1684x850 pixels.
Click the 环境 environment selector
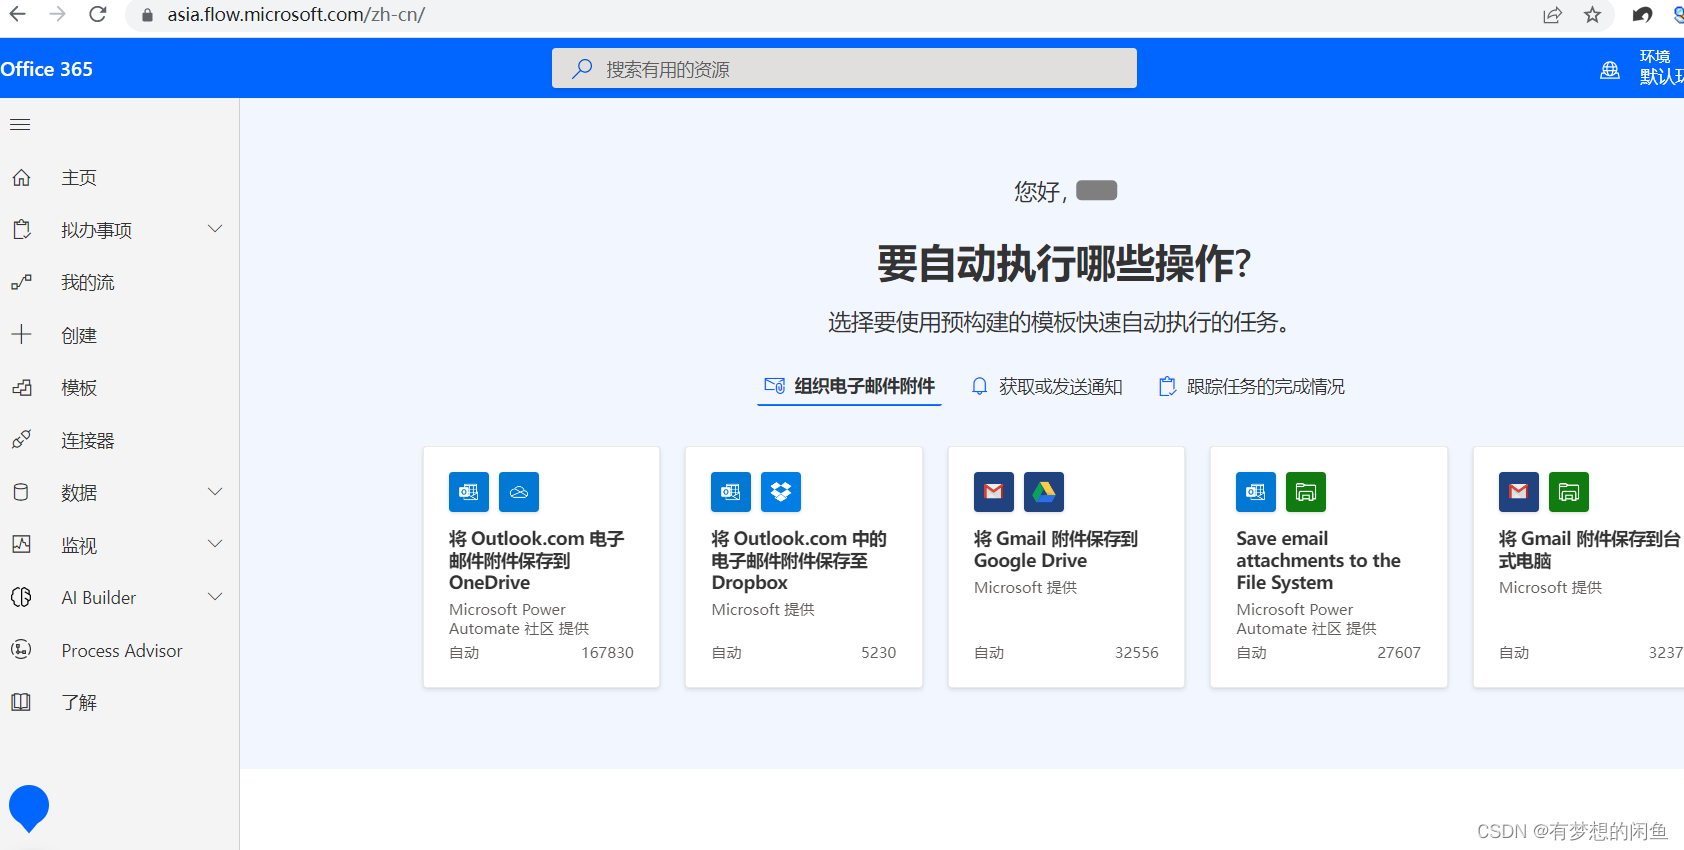[1660, 67]
